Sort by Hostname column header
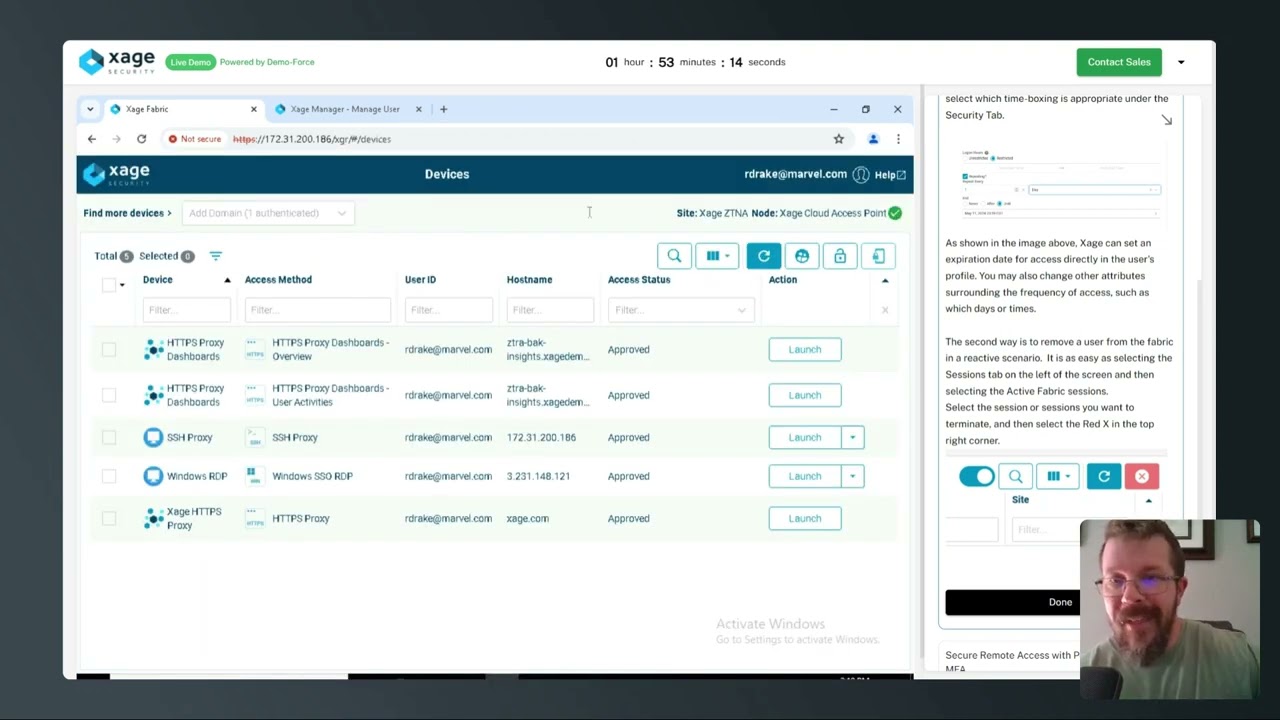Screen dimensions: 1280x720 [x=529, y=280]
